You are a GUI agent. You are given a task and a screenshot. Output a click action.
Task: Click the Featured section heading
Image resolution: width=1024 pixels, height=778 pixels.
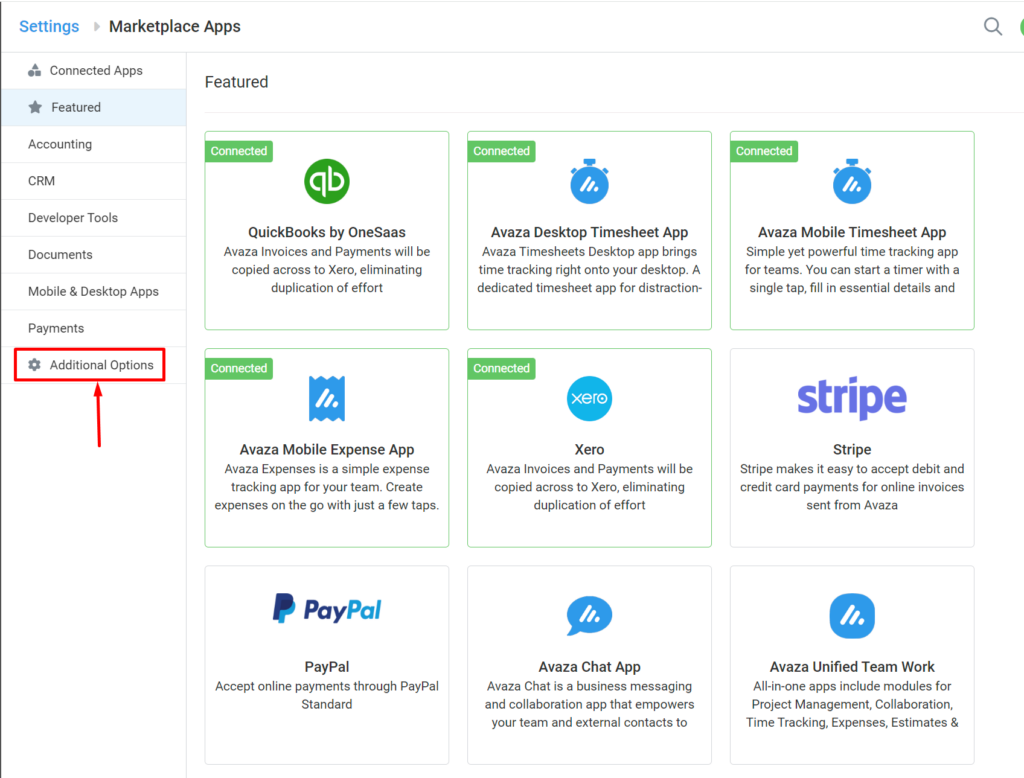236,82
